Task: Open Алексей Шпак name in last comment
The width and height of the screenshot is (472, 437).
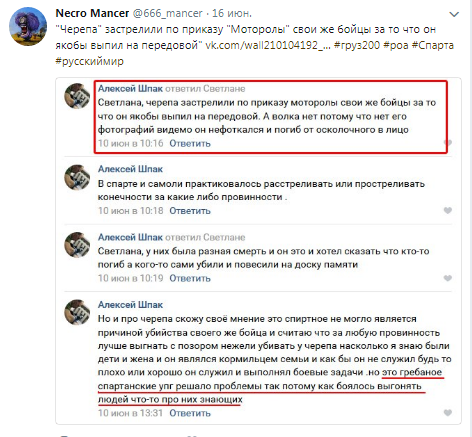Action: coord(130,305)
